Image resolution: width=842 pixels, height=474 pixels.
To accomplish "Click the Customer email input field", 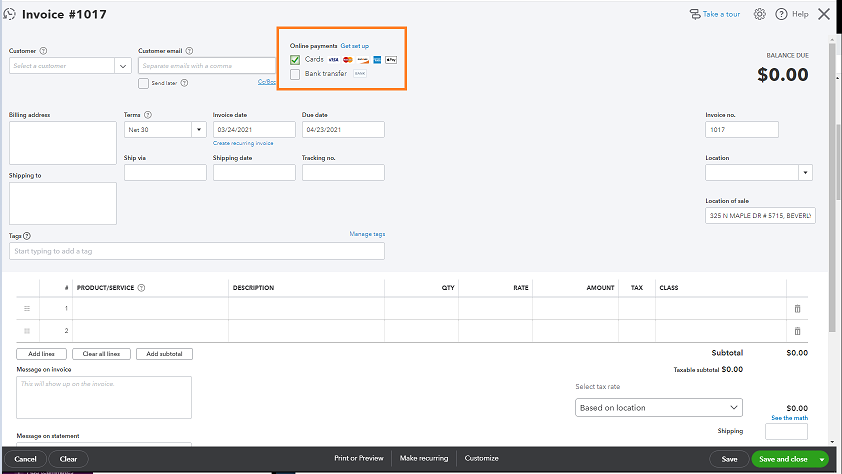I will 207,66.
